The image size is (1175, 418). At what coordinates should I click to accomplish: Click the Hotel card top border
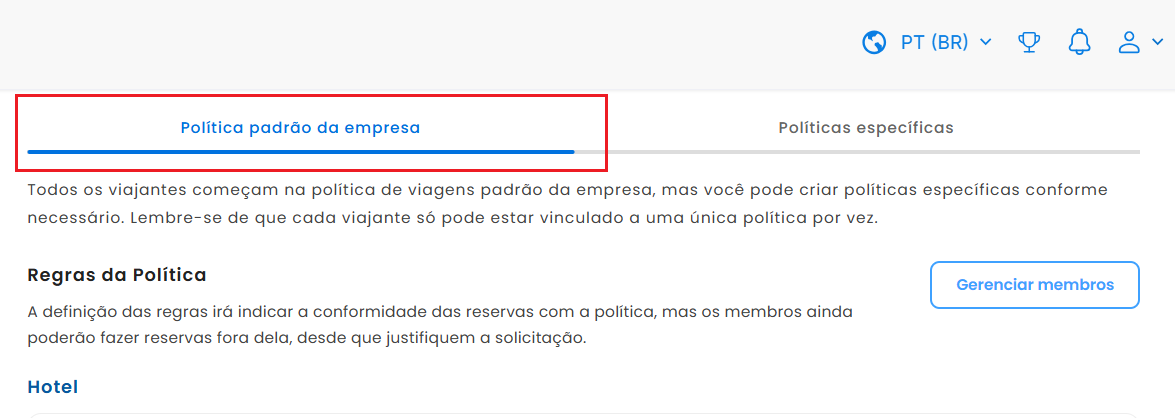[584, 414]
